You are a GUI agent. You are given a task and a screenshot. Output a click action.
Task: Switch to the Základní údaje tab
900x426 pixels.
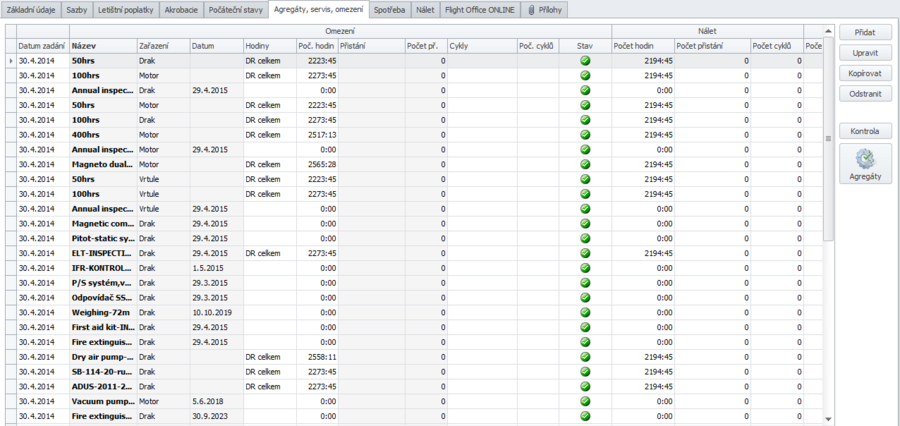31,10
